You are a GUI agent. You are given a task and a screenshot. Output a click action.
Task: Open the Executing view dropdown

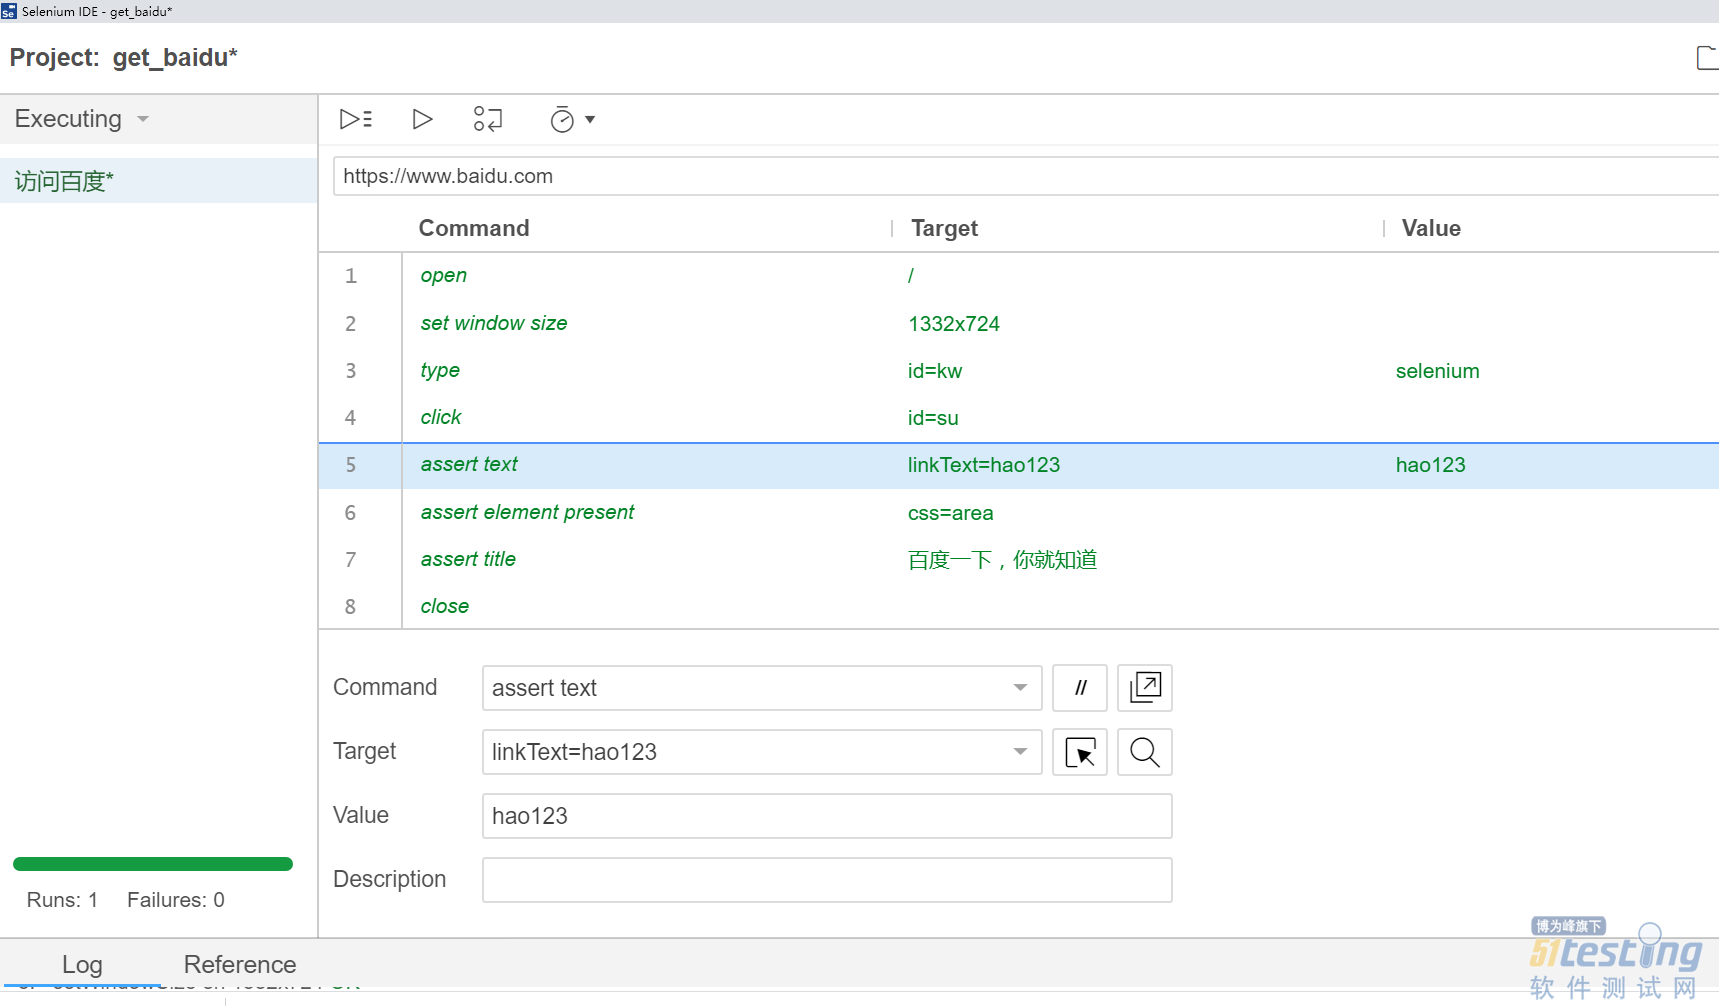point(82,119)
